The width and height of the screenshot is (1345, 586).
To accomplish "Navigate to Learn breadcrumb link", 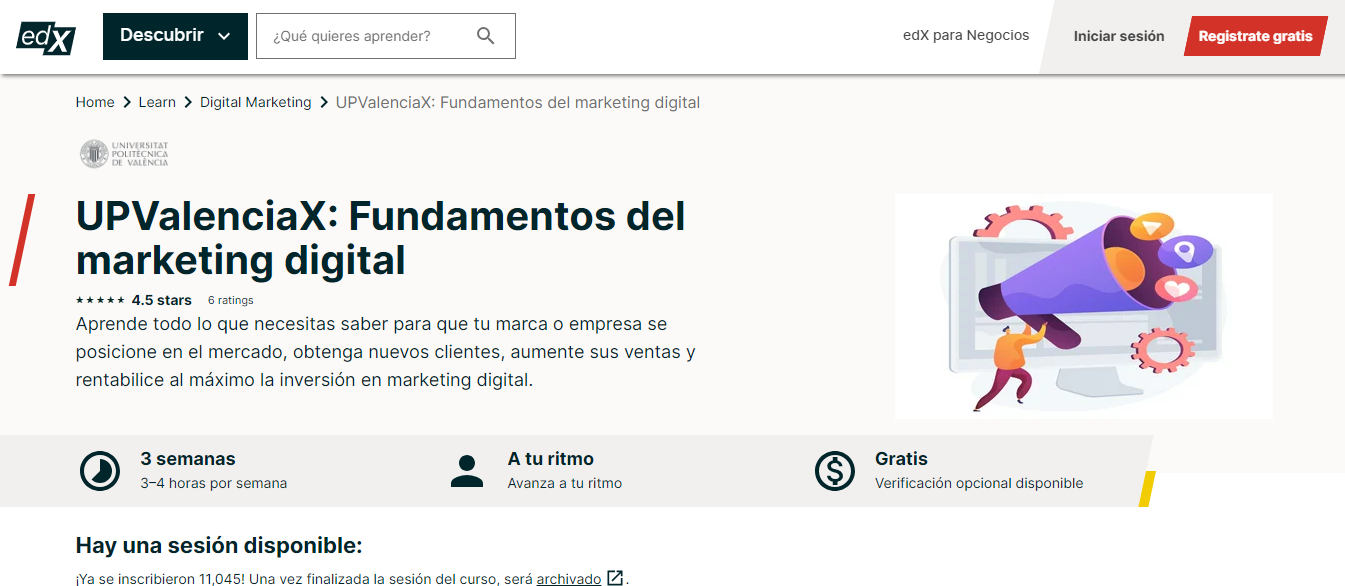I will pyautogui.click(x=157, y=102).
